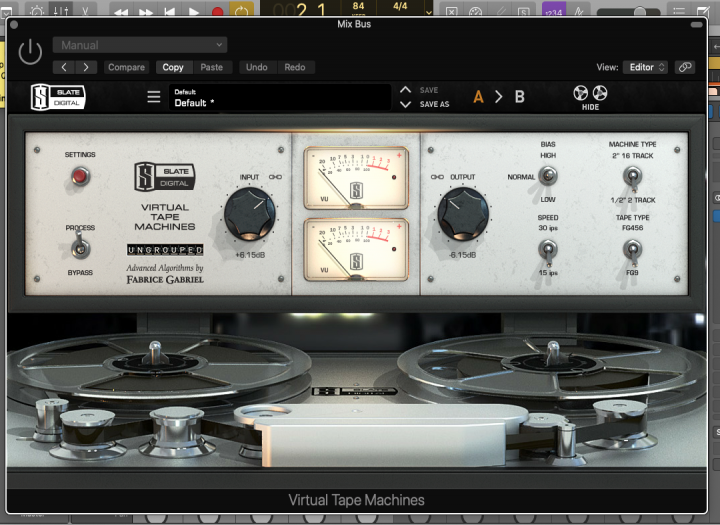Image resolution: width=720 pixels, height=525 pixels.
Task: Click the play button in the transport
Action: click(x=194, y=11)
